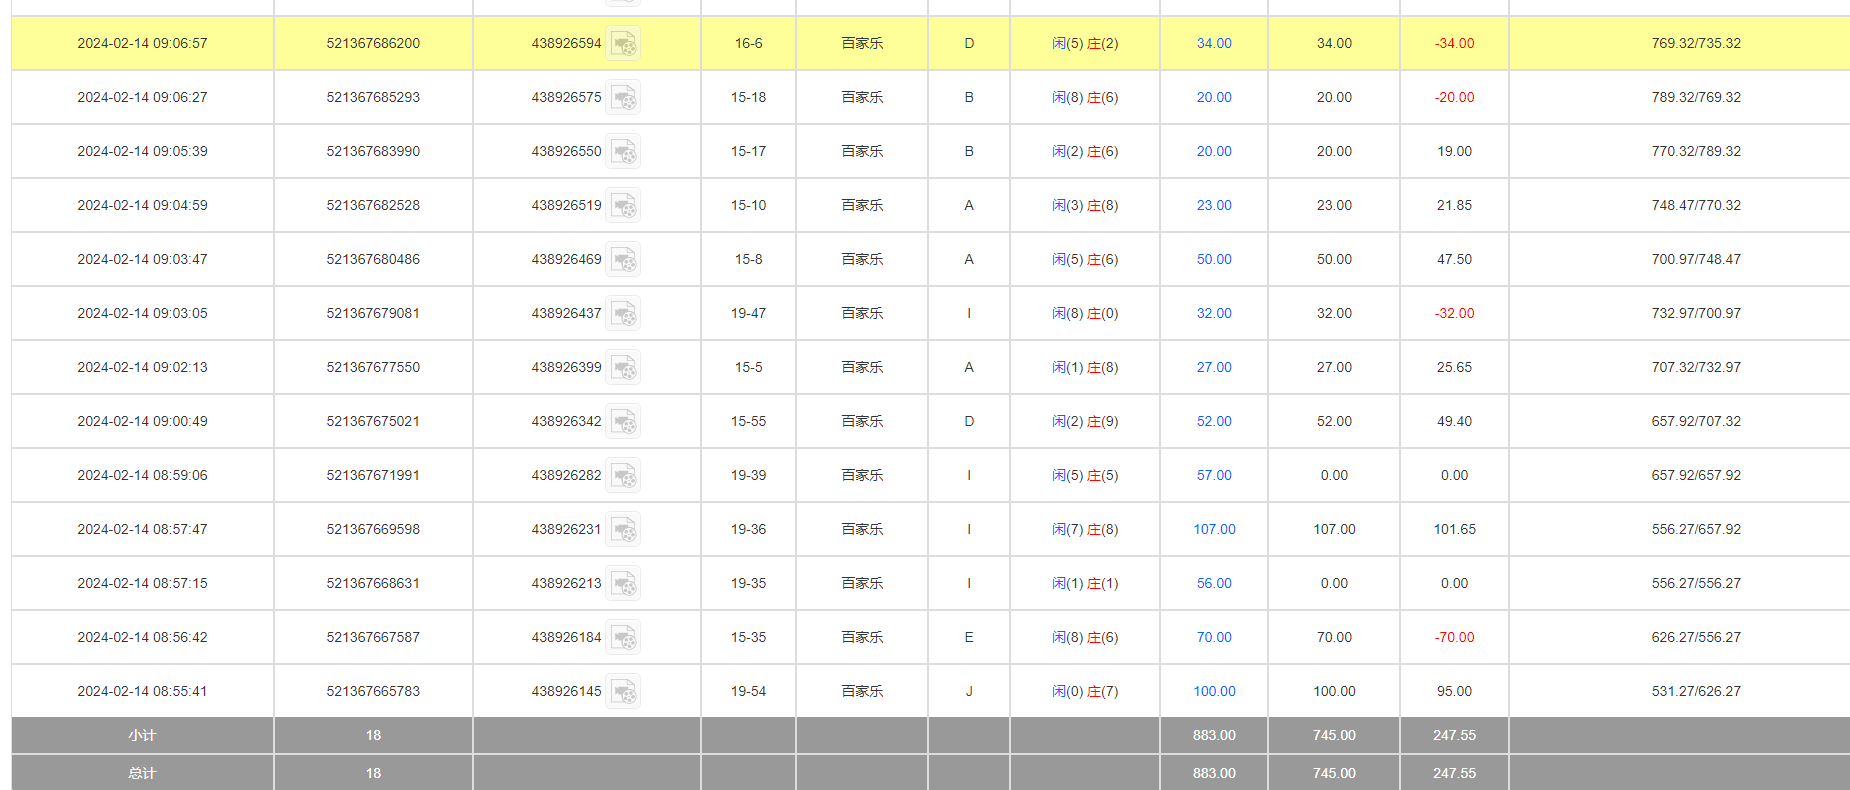Click video replay icon for round 438926575
Screen dimensions: 1850x790
tap(623, 98)
